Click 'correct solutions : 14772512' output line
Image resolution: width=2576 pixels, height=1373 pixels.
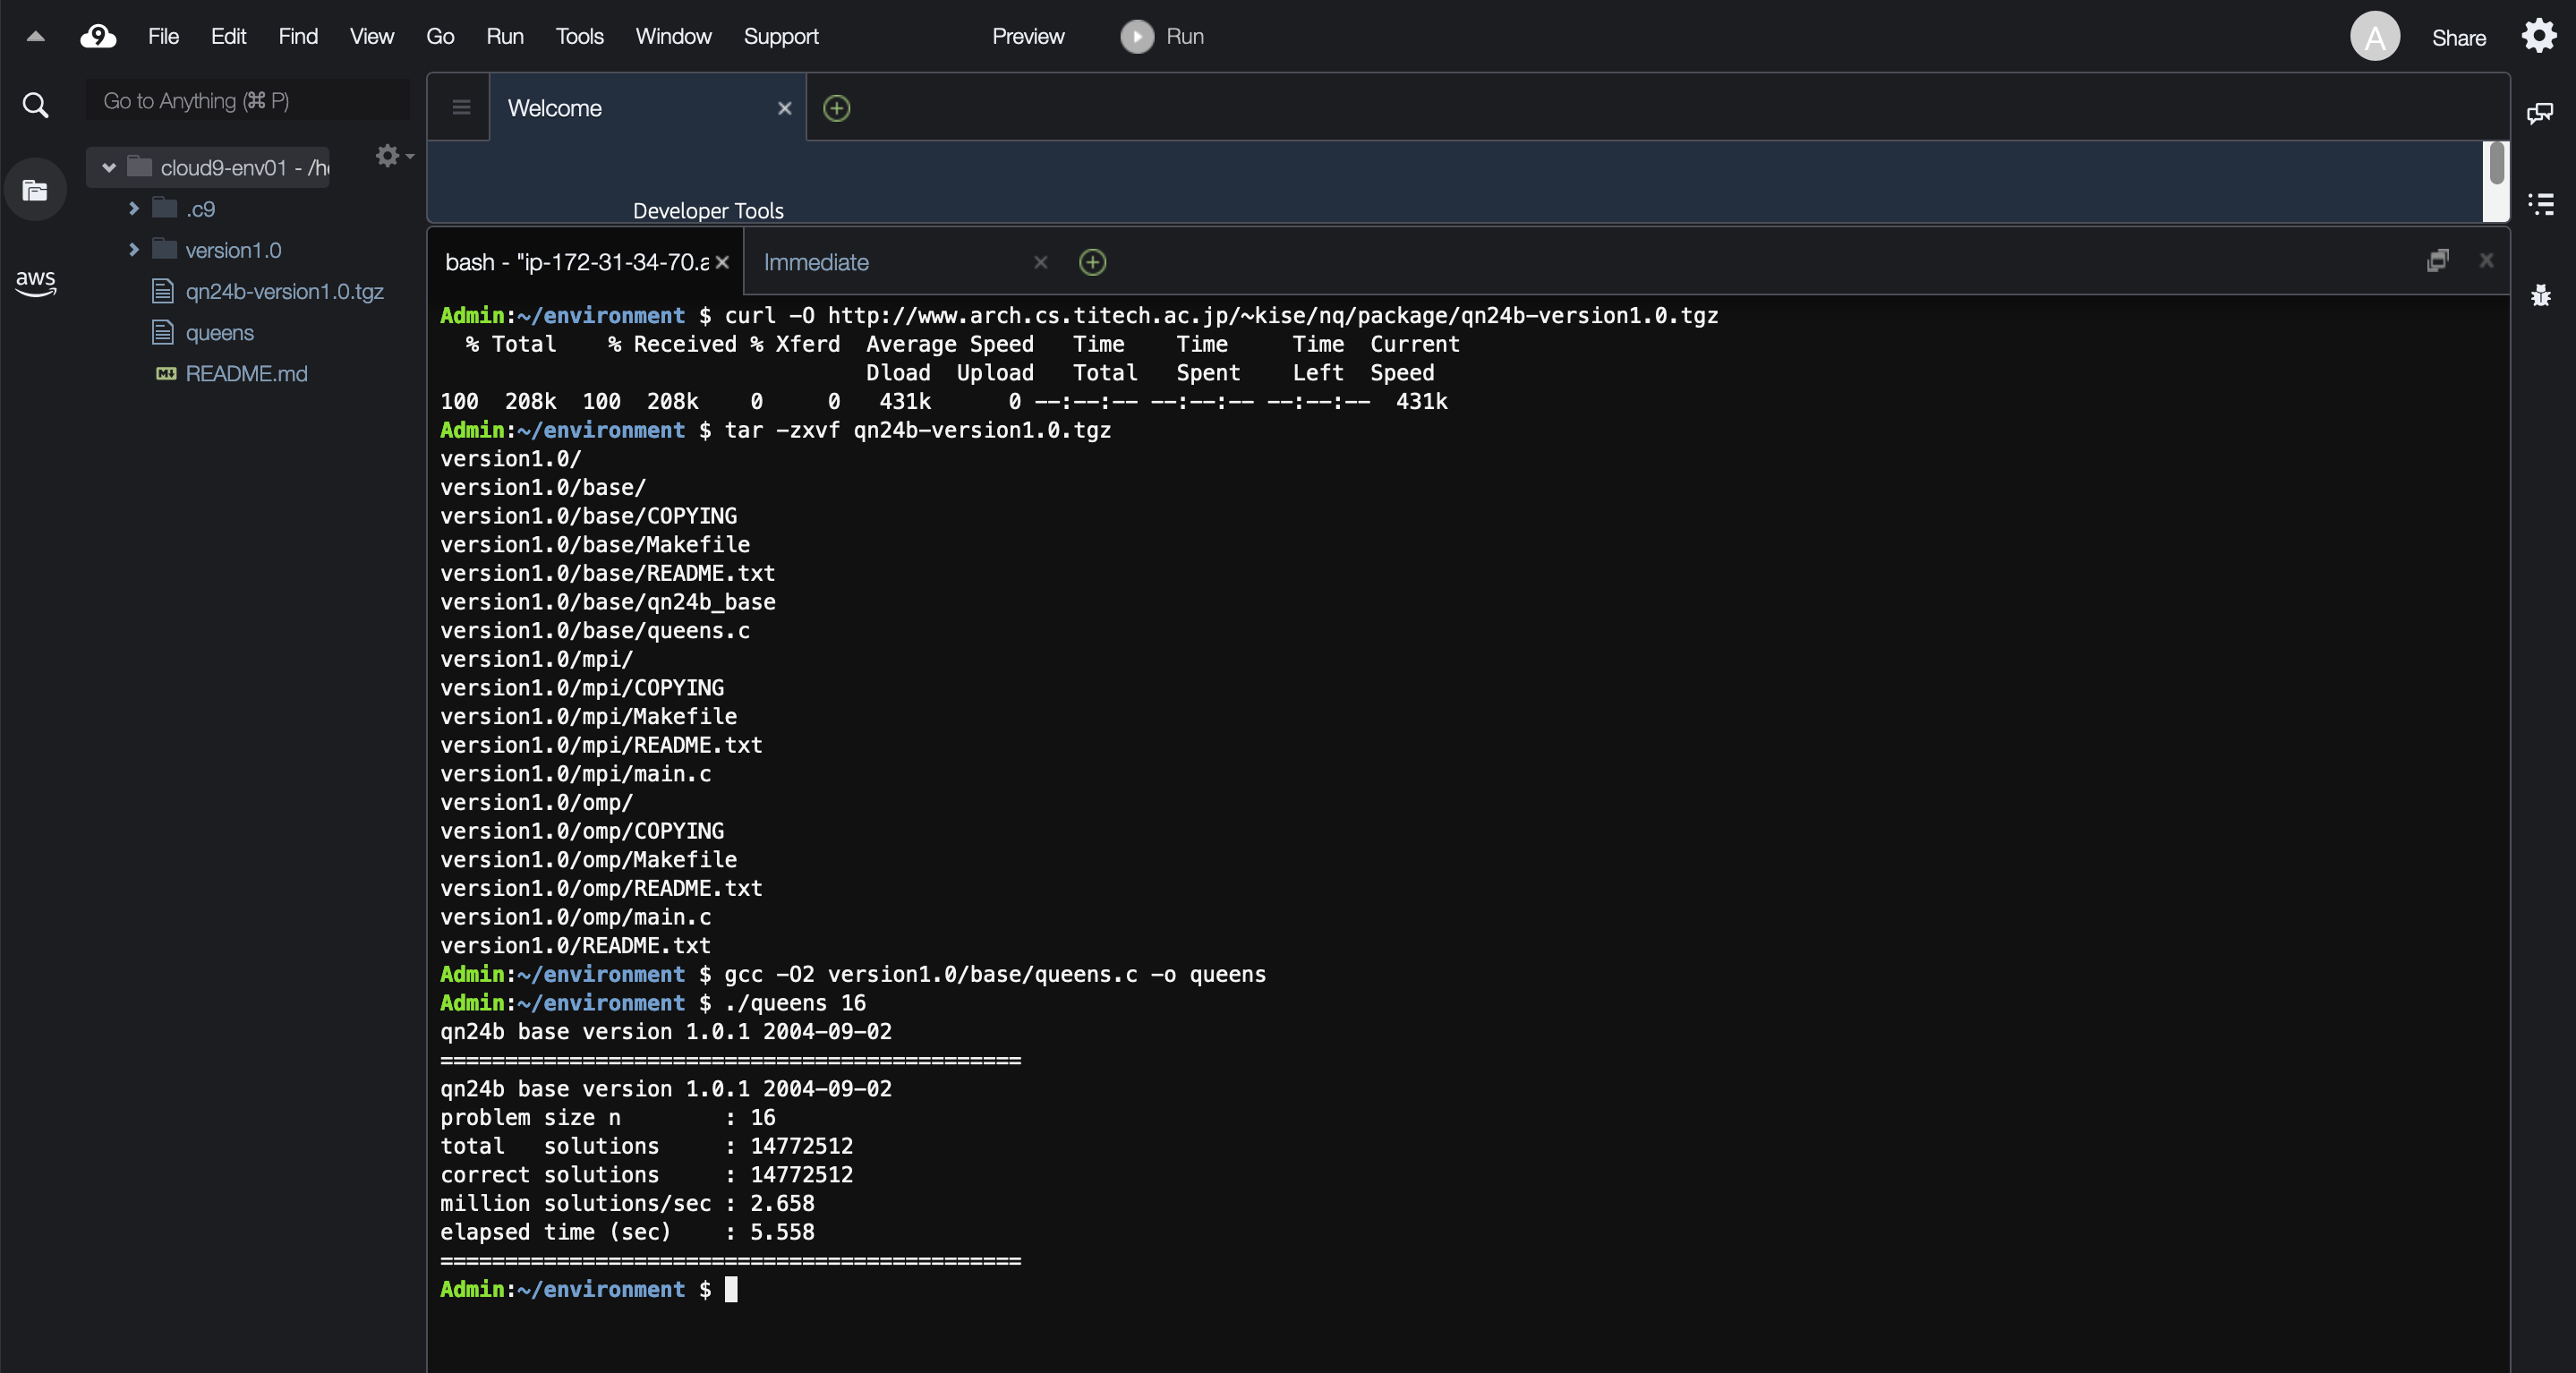(646, 1175)
